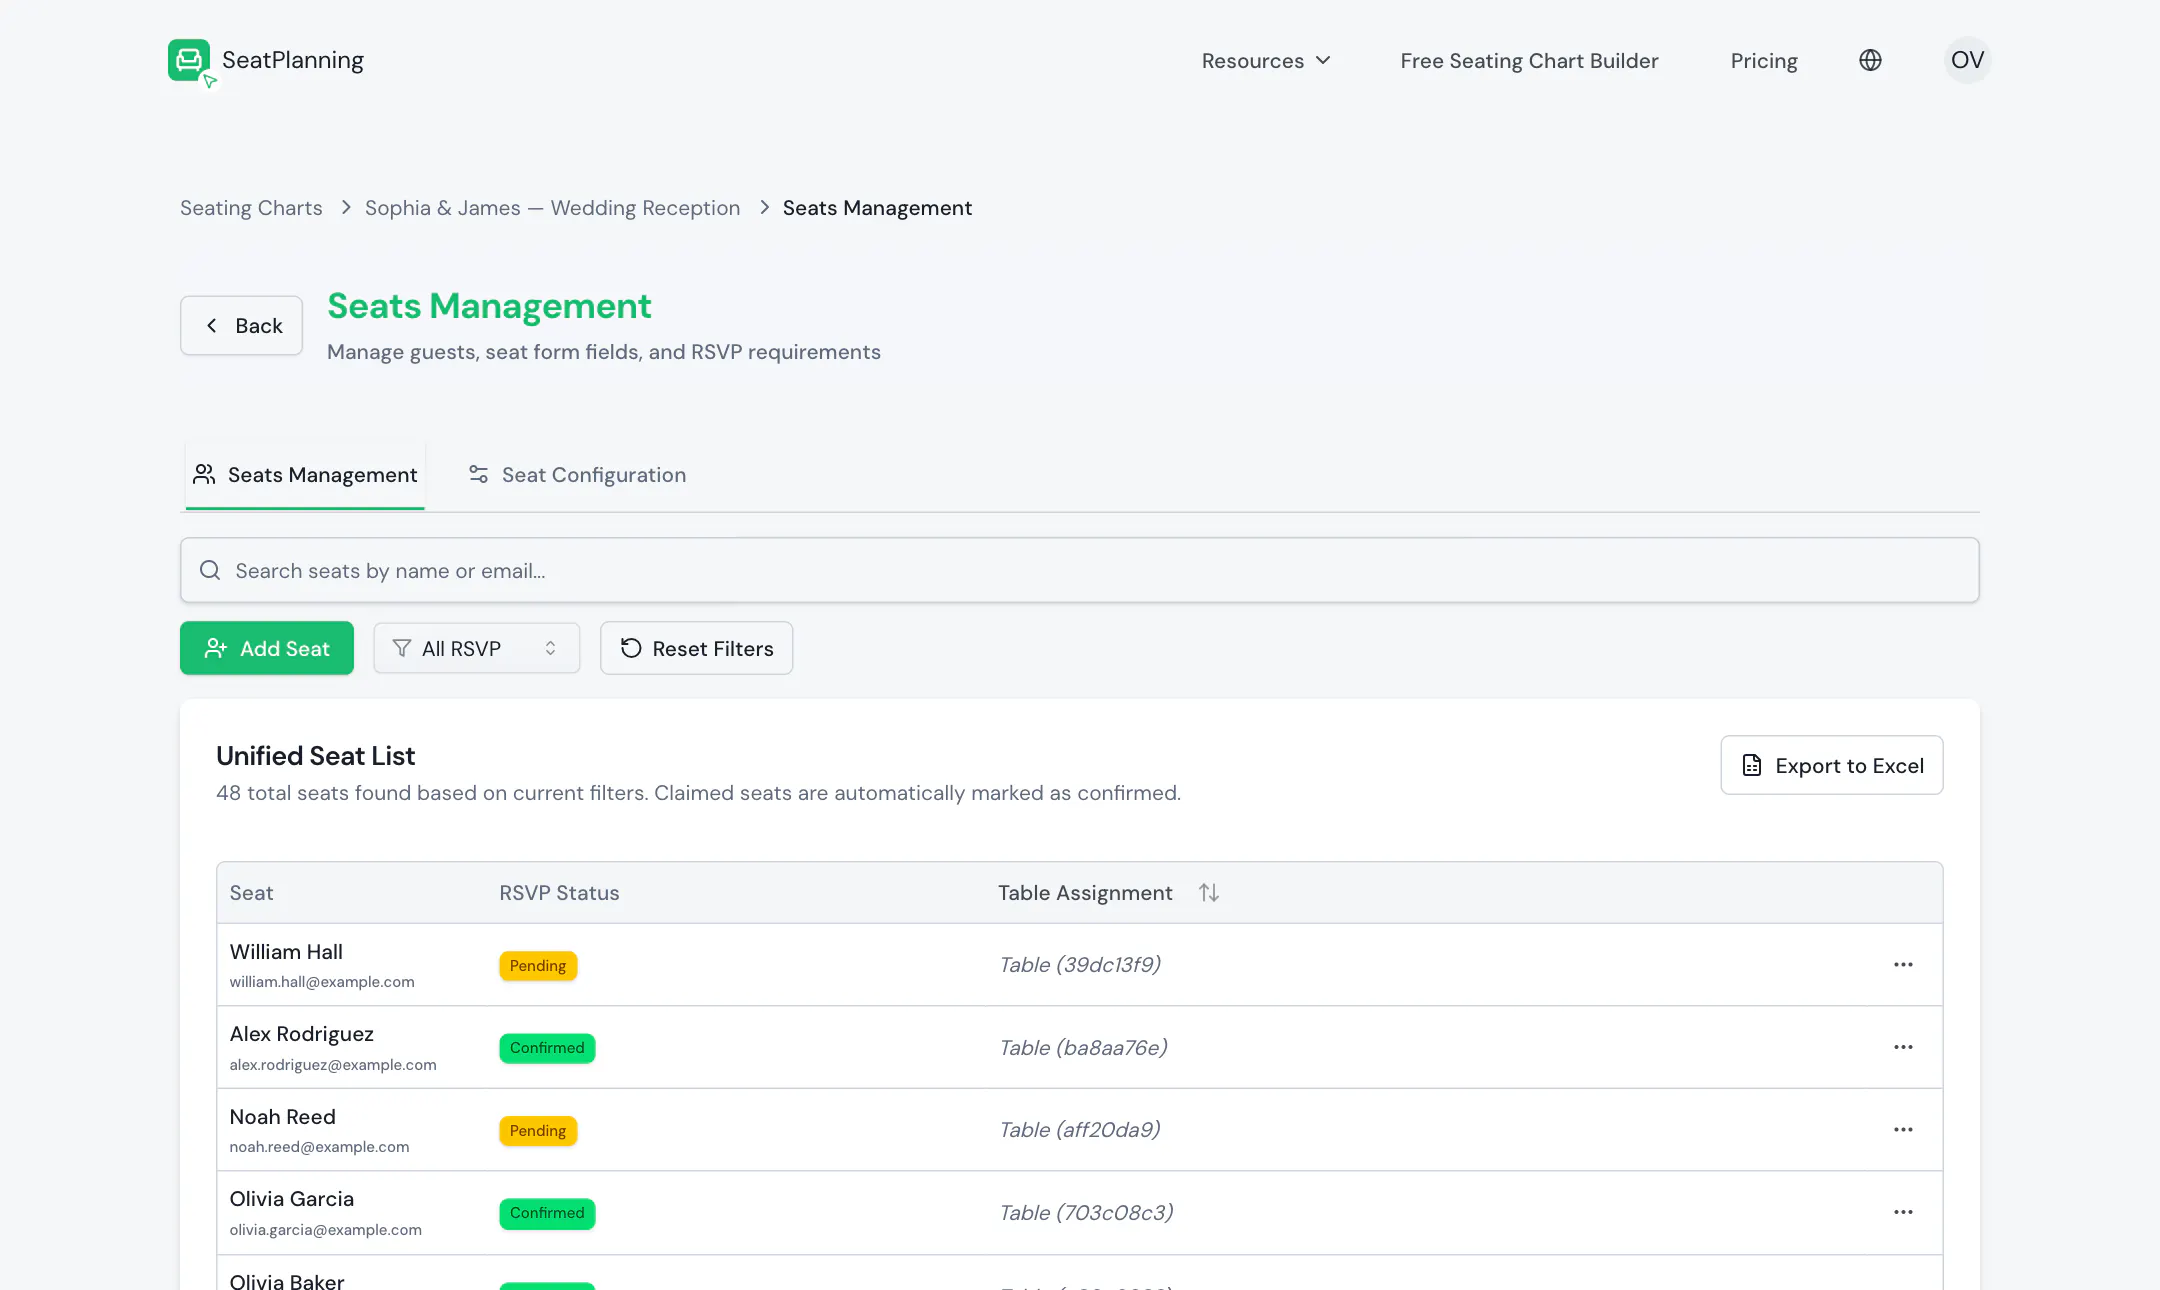This screenshot has width=2160, height=1290.
Task: Click Table (aff20da9) assignment
Action: (1080, 1130)
